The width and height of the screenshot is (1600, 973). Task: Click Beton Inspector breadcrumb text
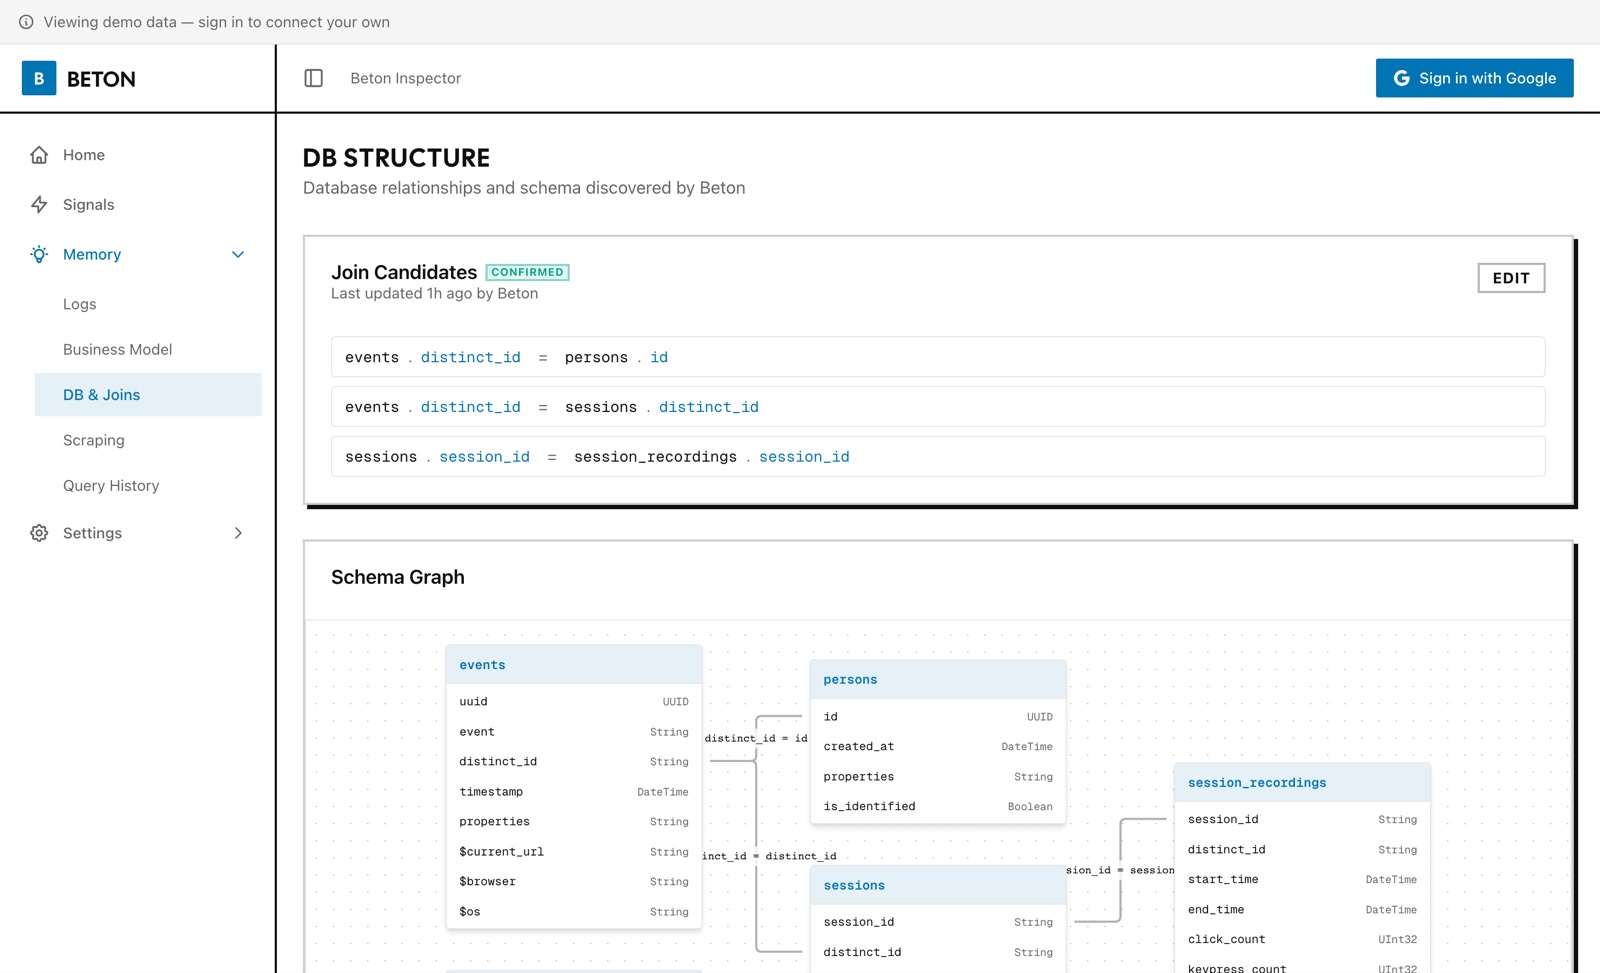(x=405, y=78)
